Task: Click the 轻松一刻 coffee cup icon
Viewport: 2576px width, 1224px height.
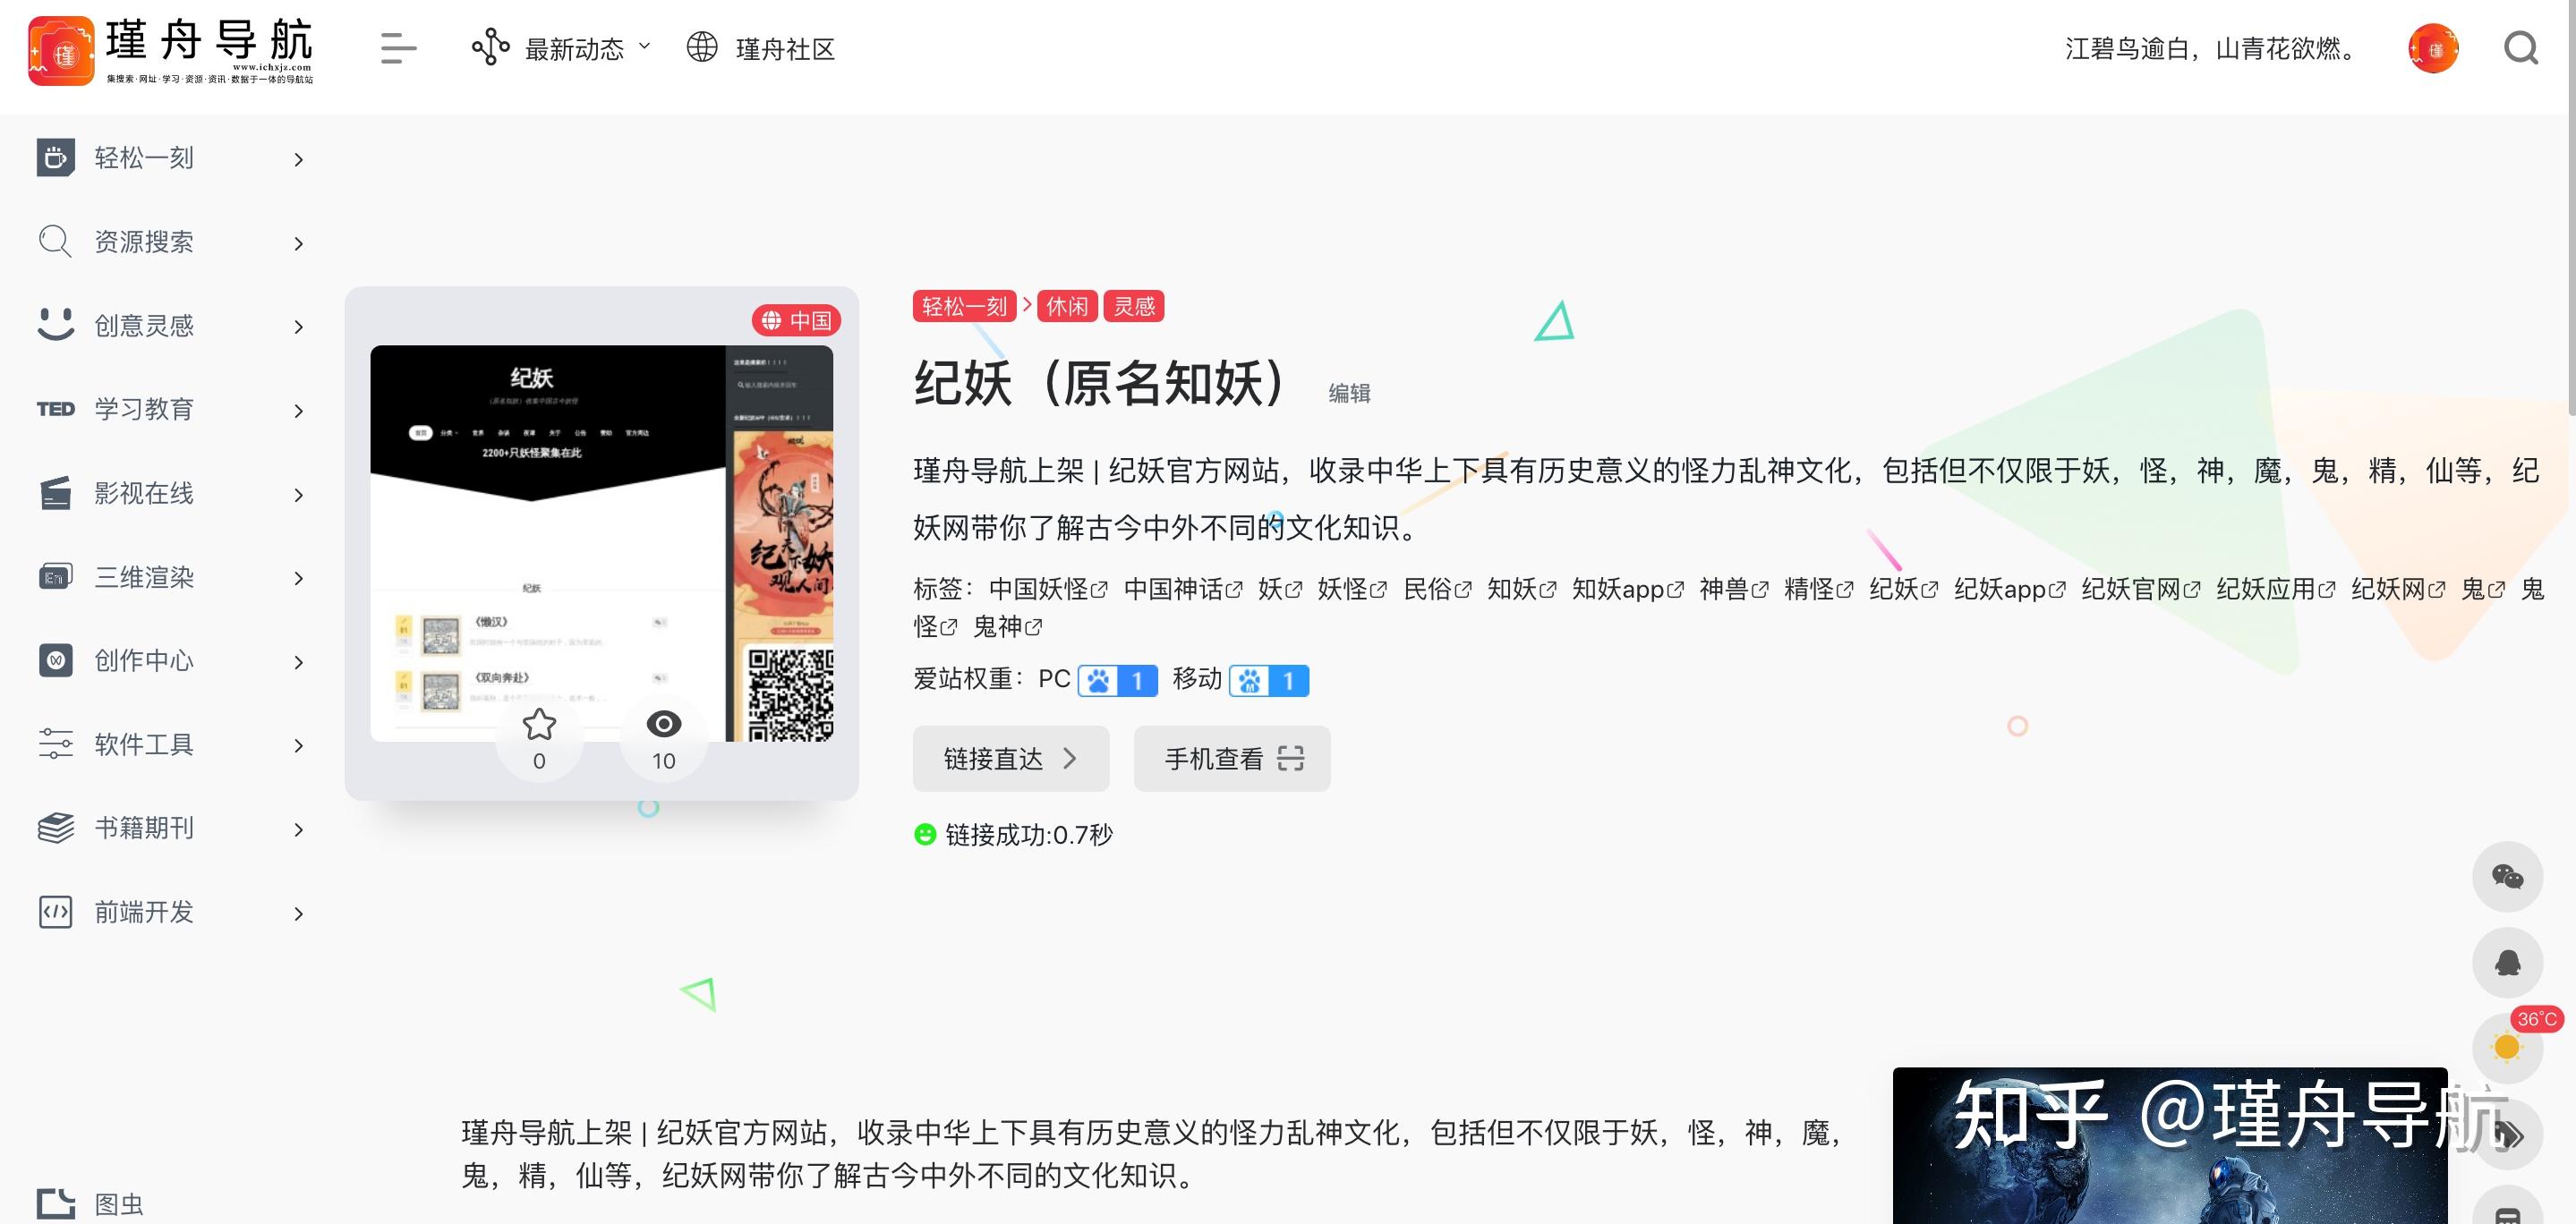Action: click(x=55, y=158)
